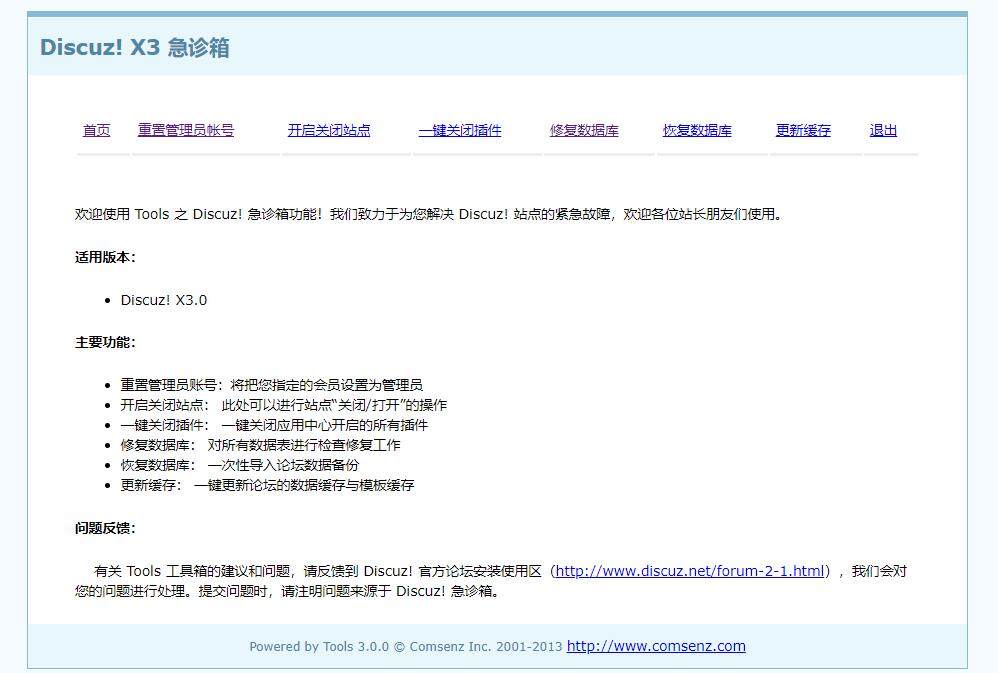
Task: Click the 更新缓存 navigation link
Action: pyautogui.click(x=803, y=131)
